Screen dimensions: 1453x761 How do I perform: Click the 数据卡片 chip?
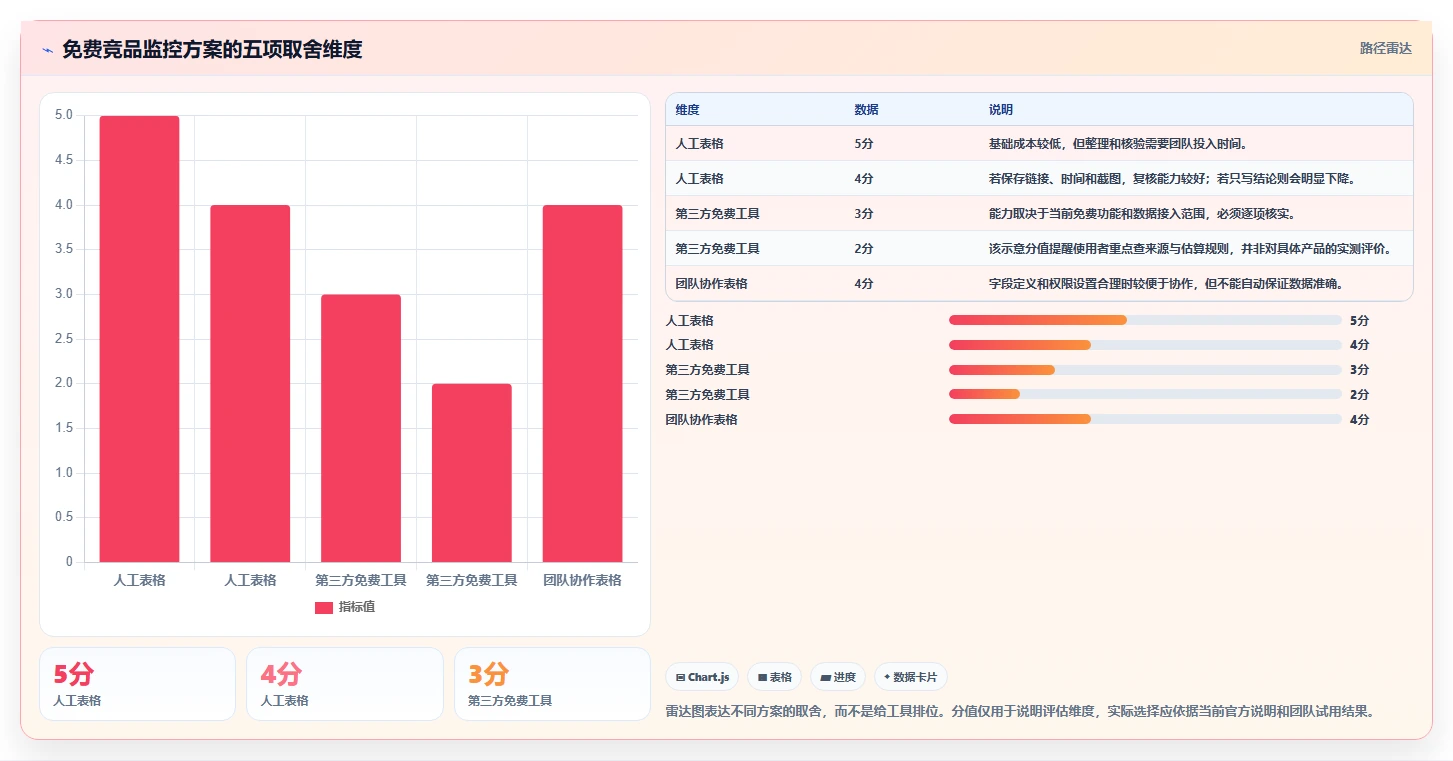tap(910, 677)
